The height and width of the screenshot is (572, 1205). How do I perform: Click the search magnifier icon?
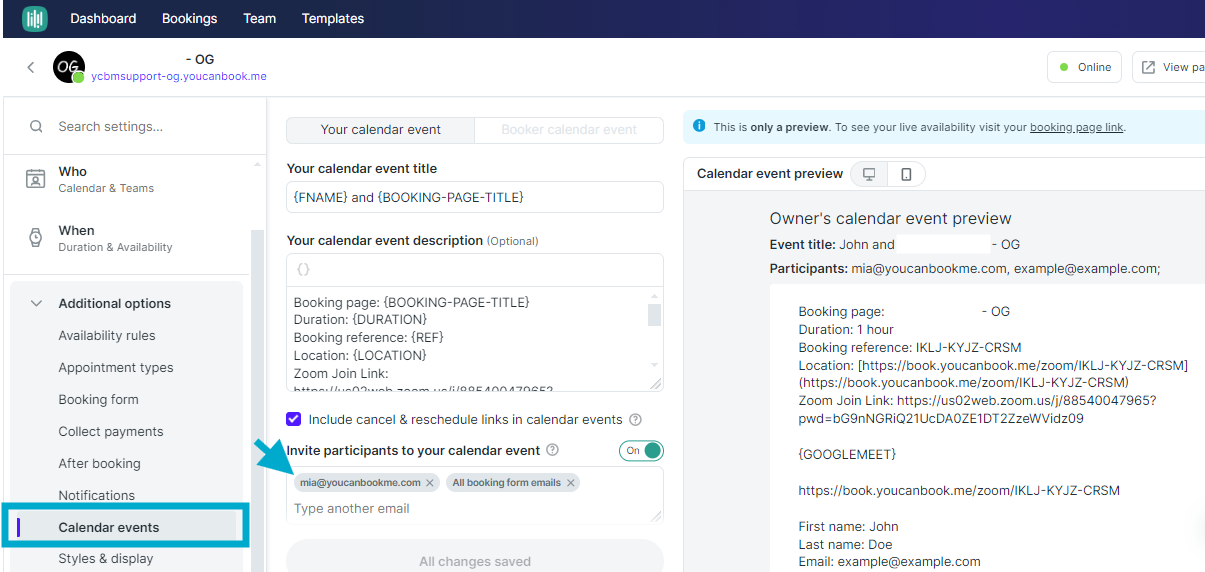(36, 127)
